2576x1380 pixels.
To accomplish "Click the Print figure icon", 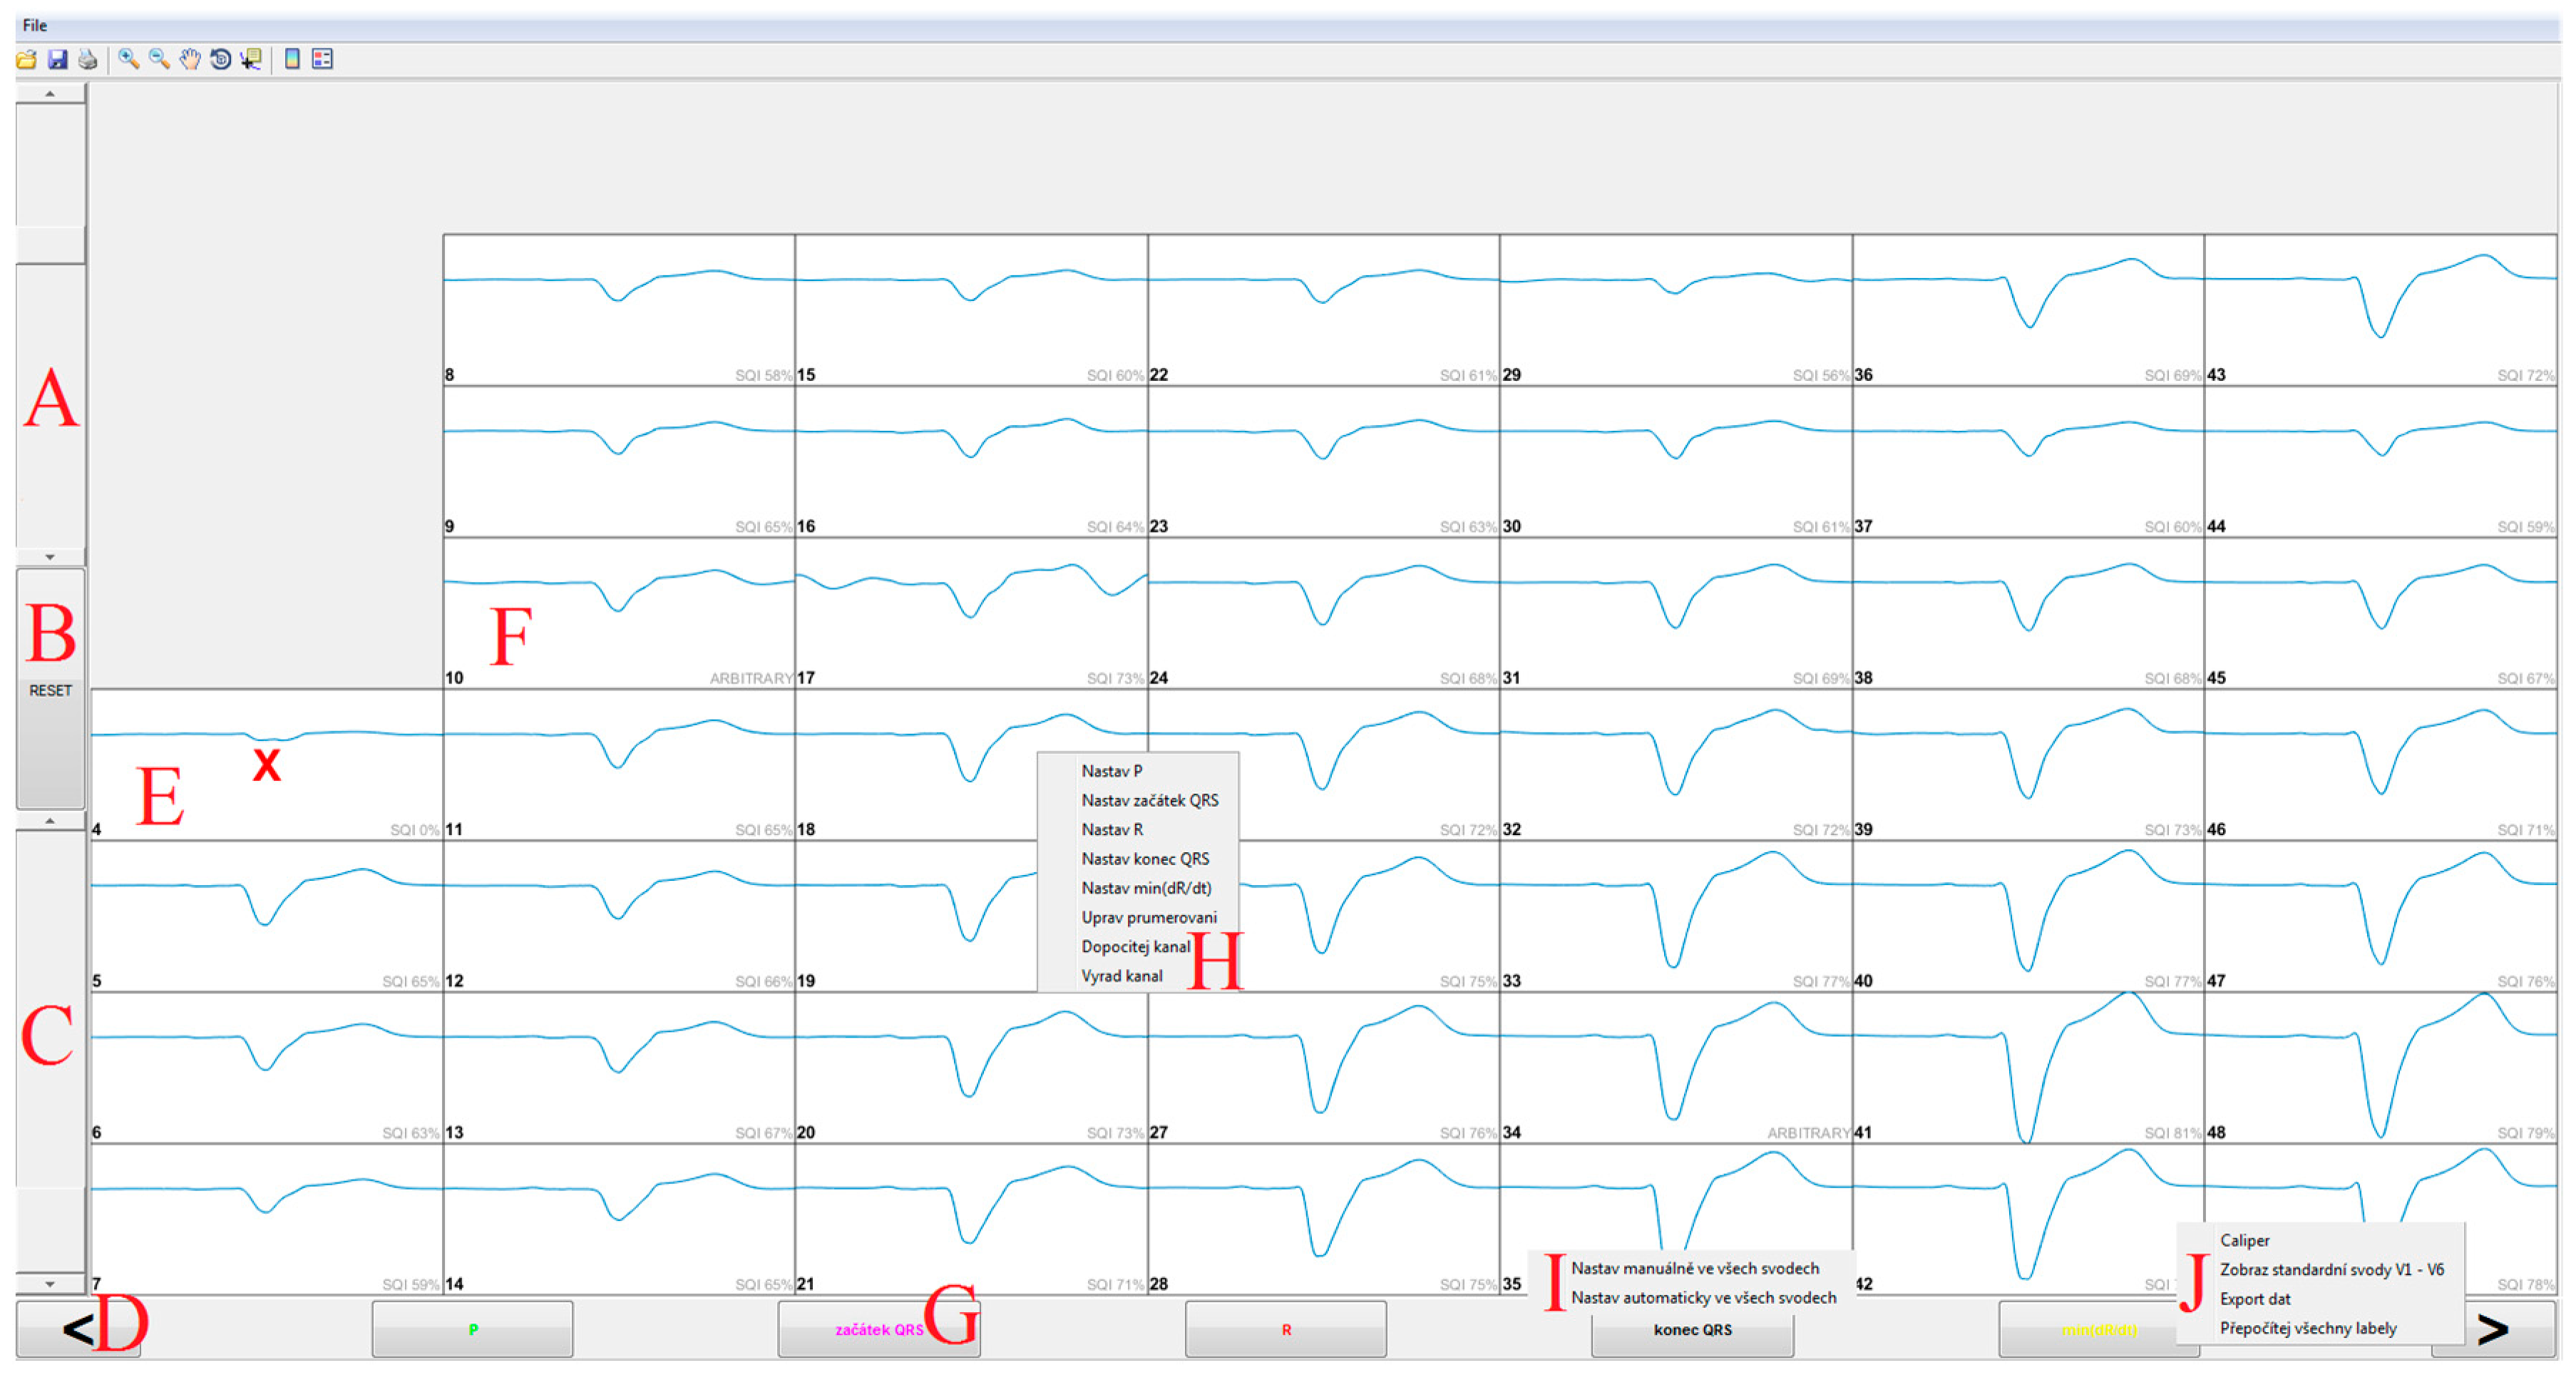I will click(88, 60).
